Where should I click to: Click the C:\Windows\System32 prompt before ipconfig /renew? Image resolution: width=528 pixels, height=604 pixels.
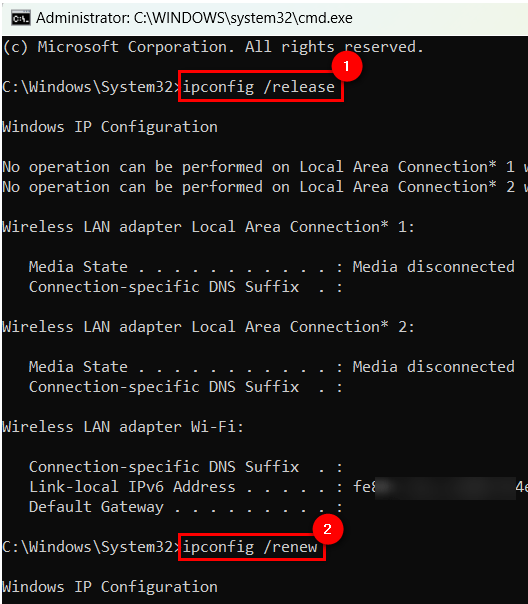(90, 547)
